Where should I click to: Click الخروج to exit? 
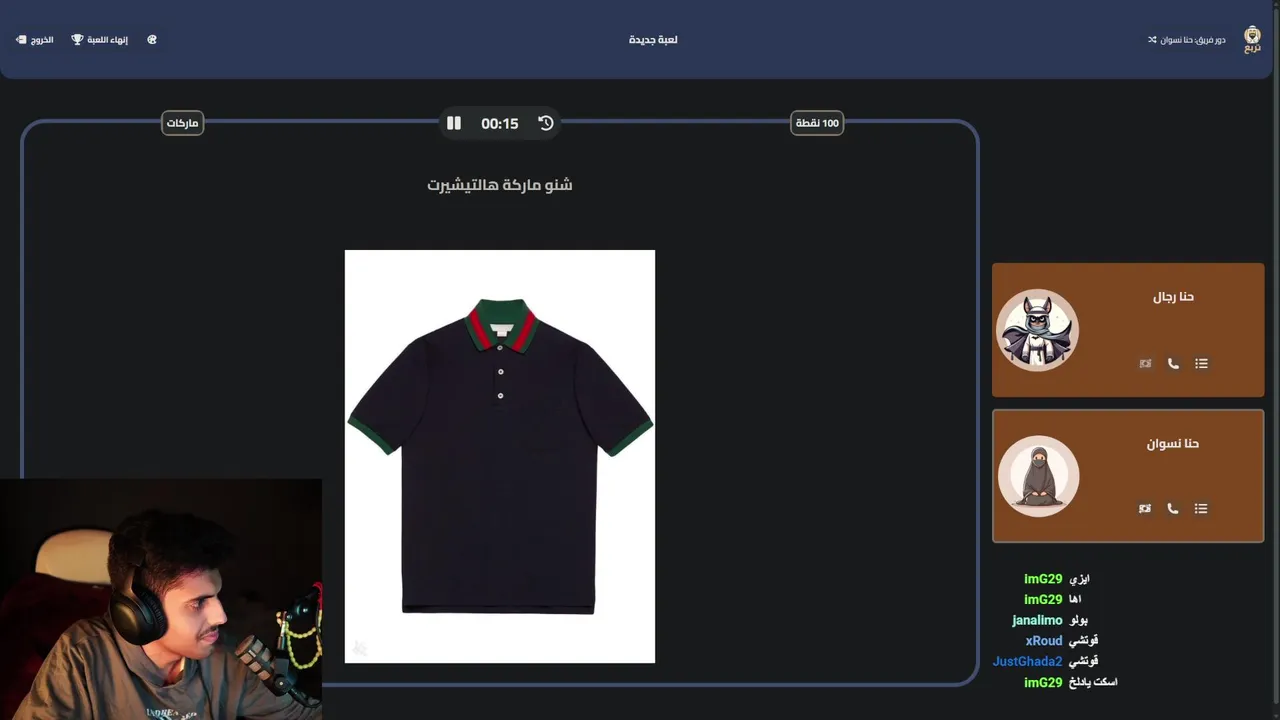tap(35, 40)
